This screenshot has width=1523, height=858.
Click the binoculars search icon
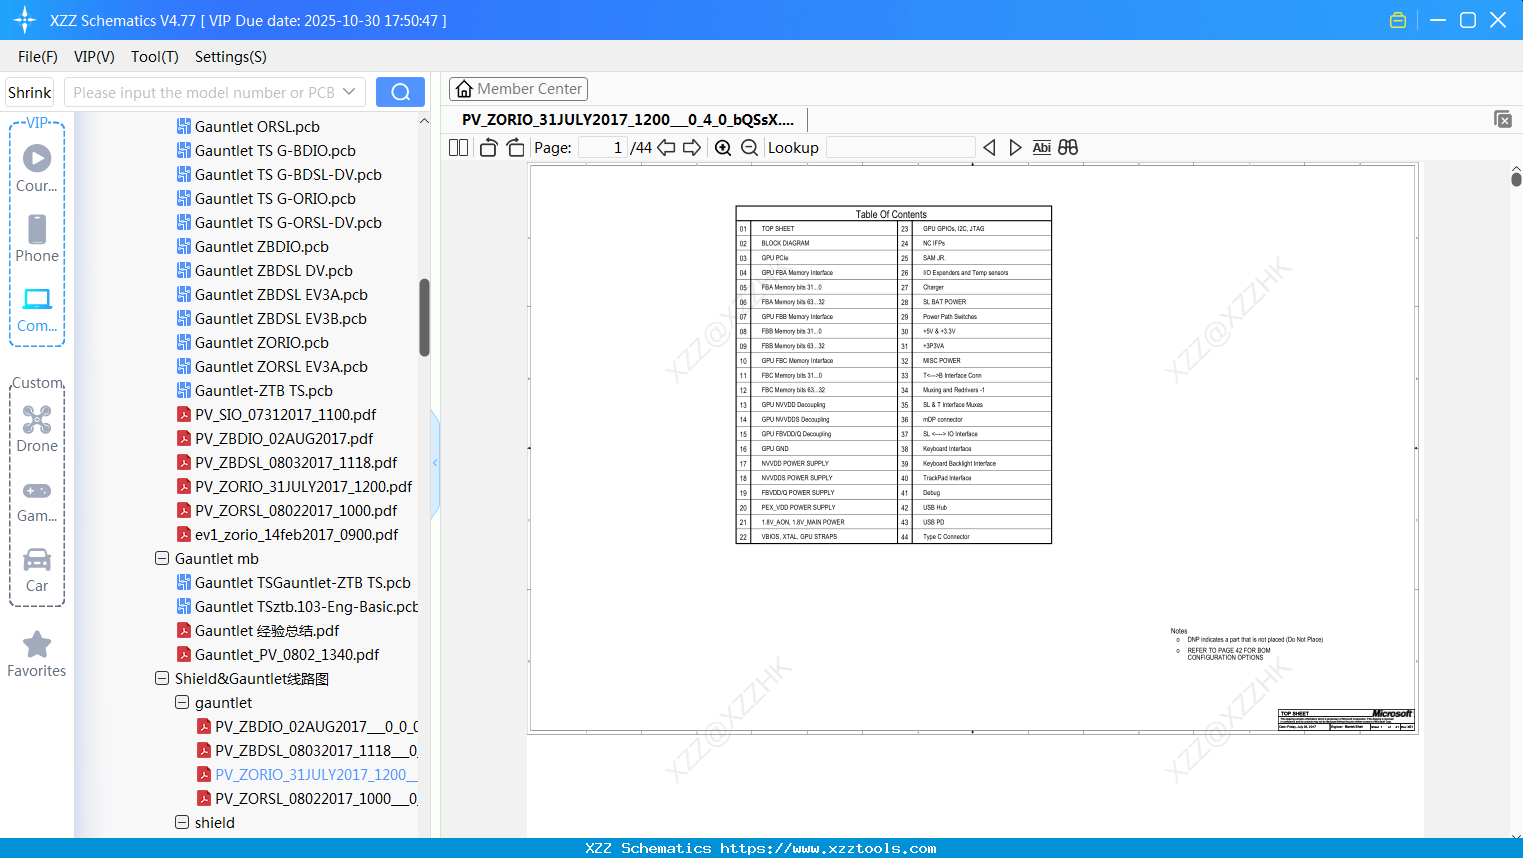coord(1068,147)
